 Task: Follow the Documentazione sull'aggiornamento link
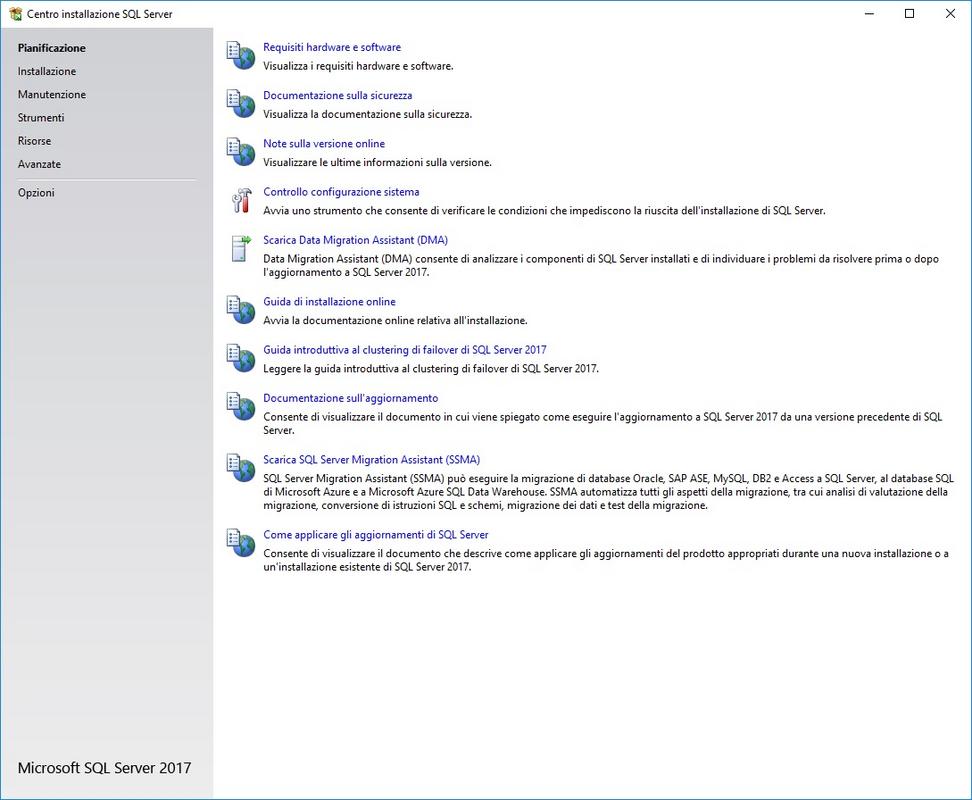tap(350, 398)
